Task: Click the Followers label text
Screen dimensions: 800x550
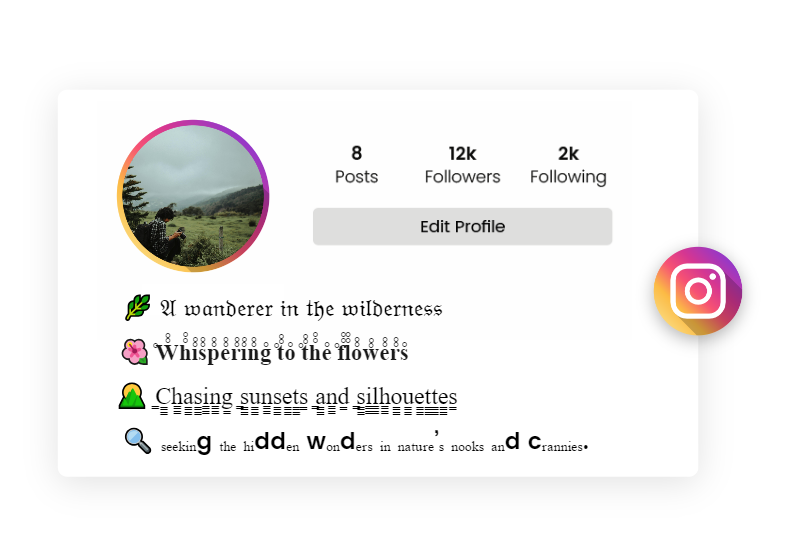Action: coord(462,177)
